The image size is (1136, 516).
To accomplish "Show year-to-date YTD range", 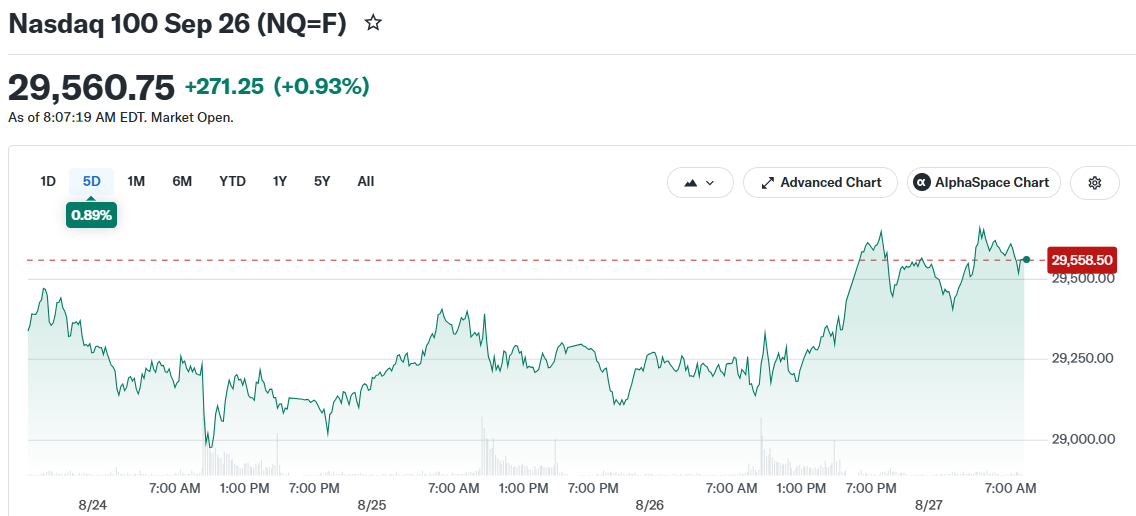I will coord(233,181).
